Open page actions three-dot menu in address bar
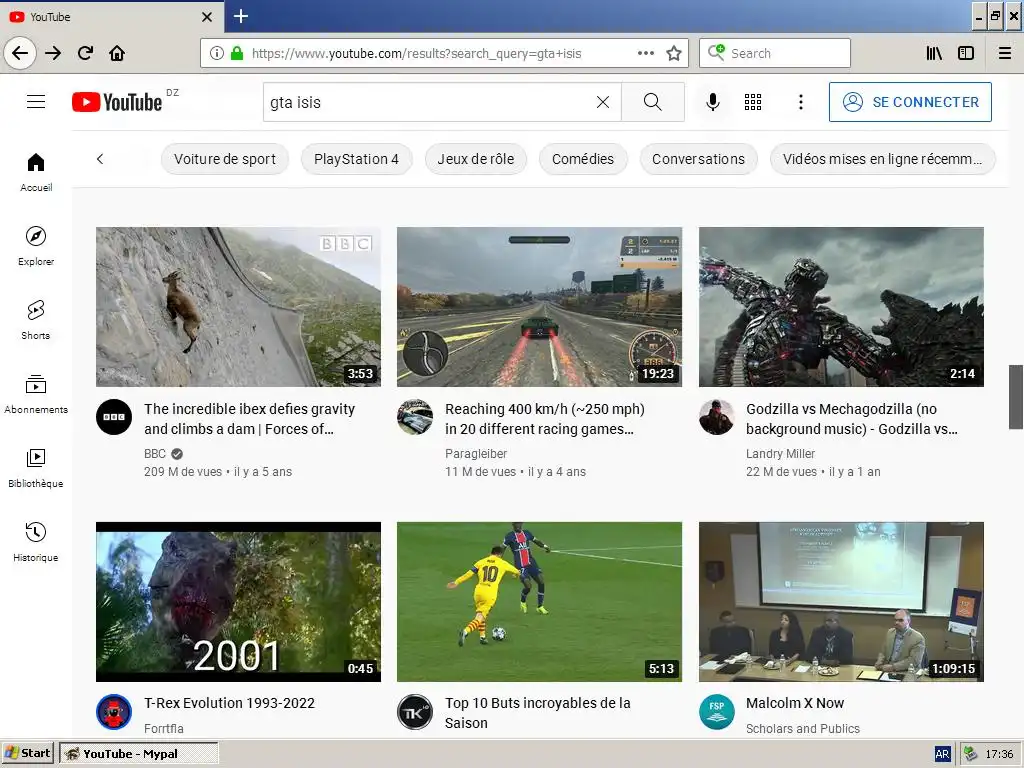This screenshot has height=768, width=1024. point(646,53)
